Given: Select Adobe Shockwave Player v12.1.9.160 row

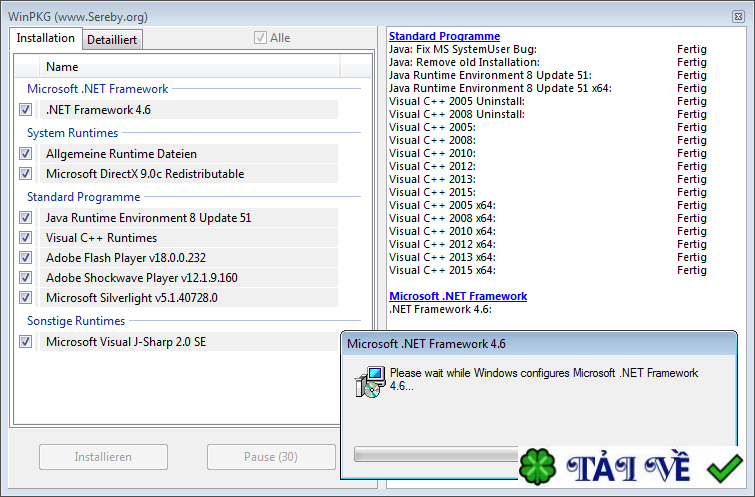Looking at the screenshot, I should 189,278.
